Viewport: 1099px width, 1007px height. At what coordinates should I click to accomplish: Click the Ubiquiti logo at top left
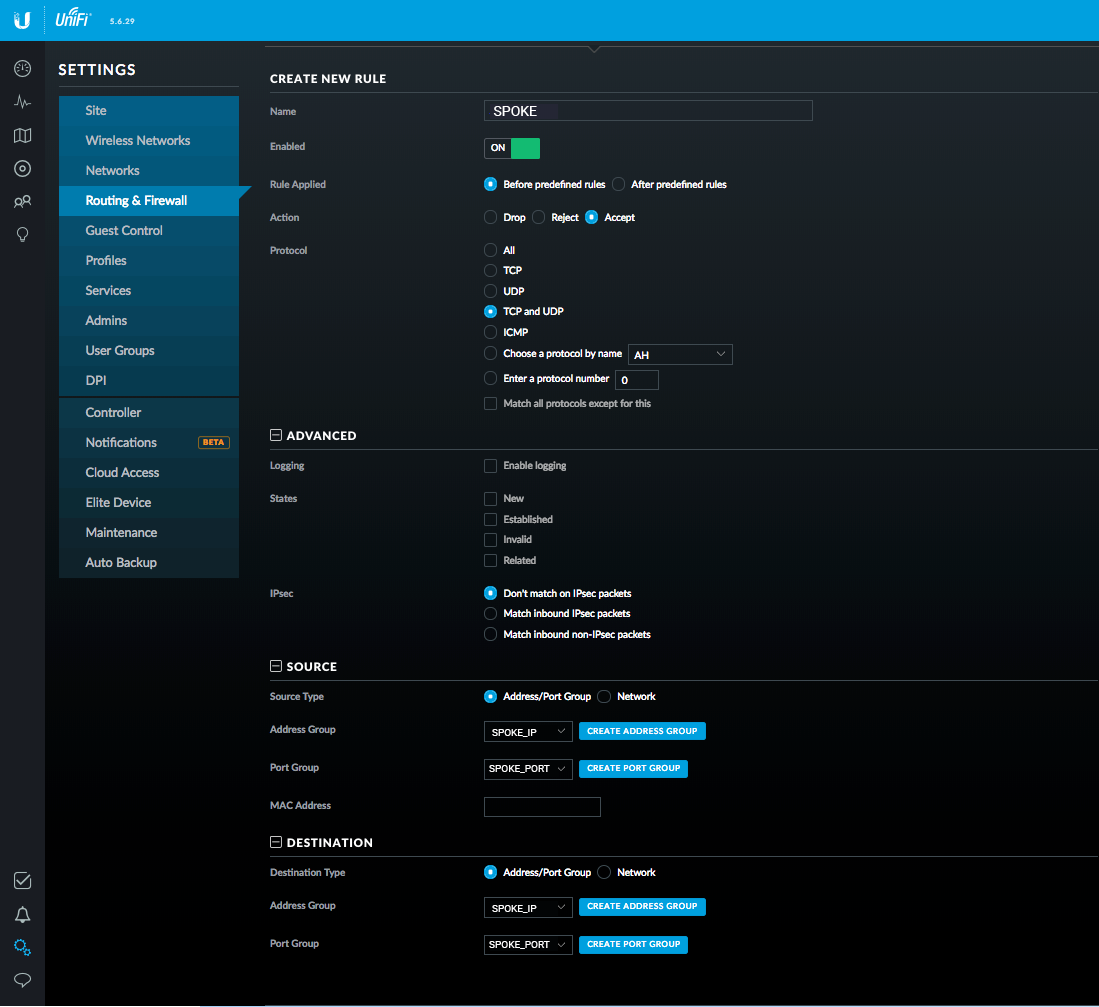point(22,20)
